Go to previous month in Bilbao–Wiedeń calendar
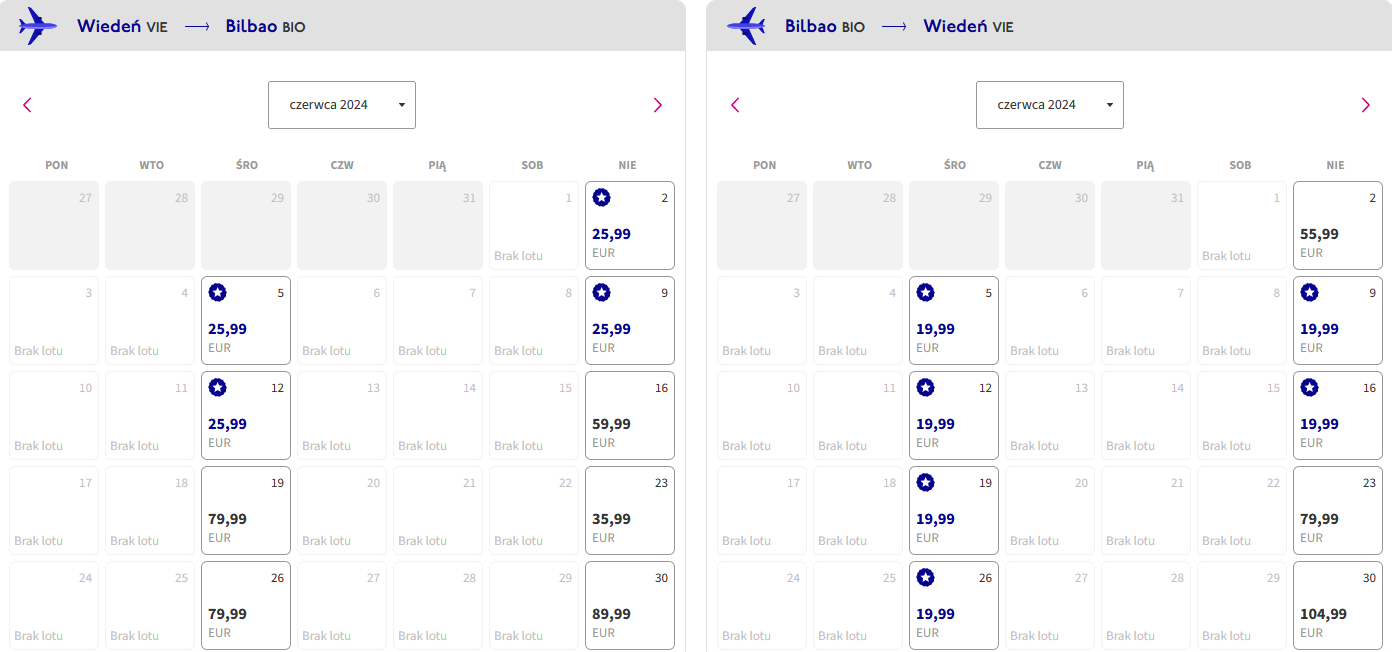 (735, 105)
